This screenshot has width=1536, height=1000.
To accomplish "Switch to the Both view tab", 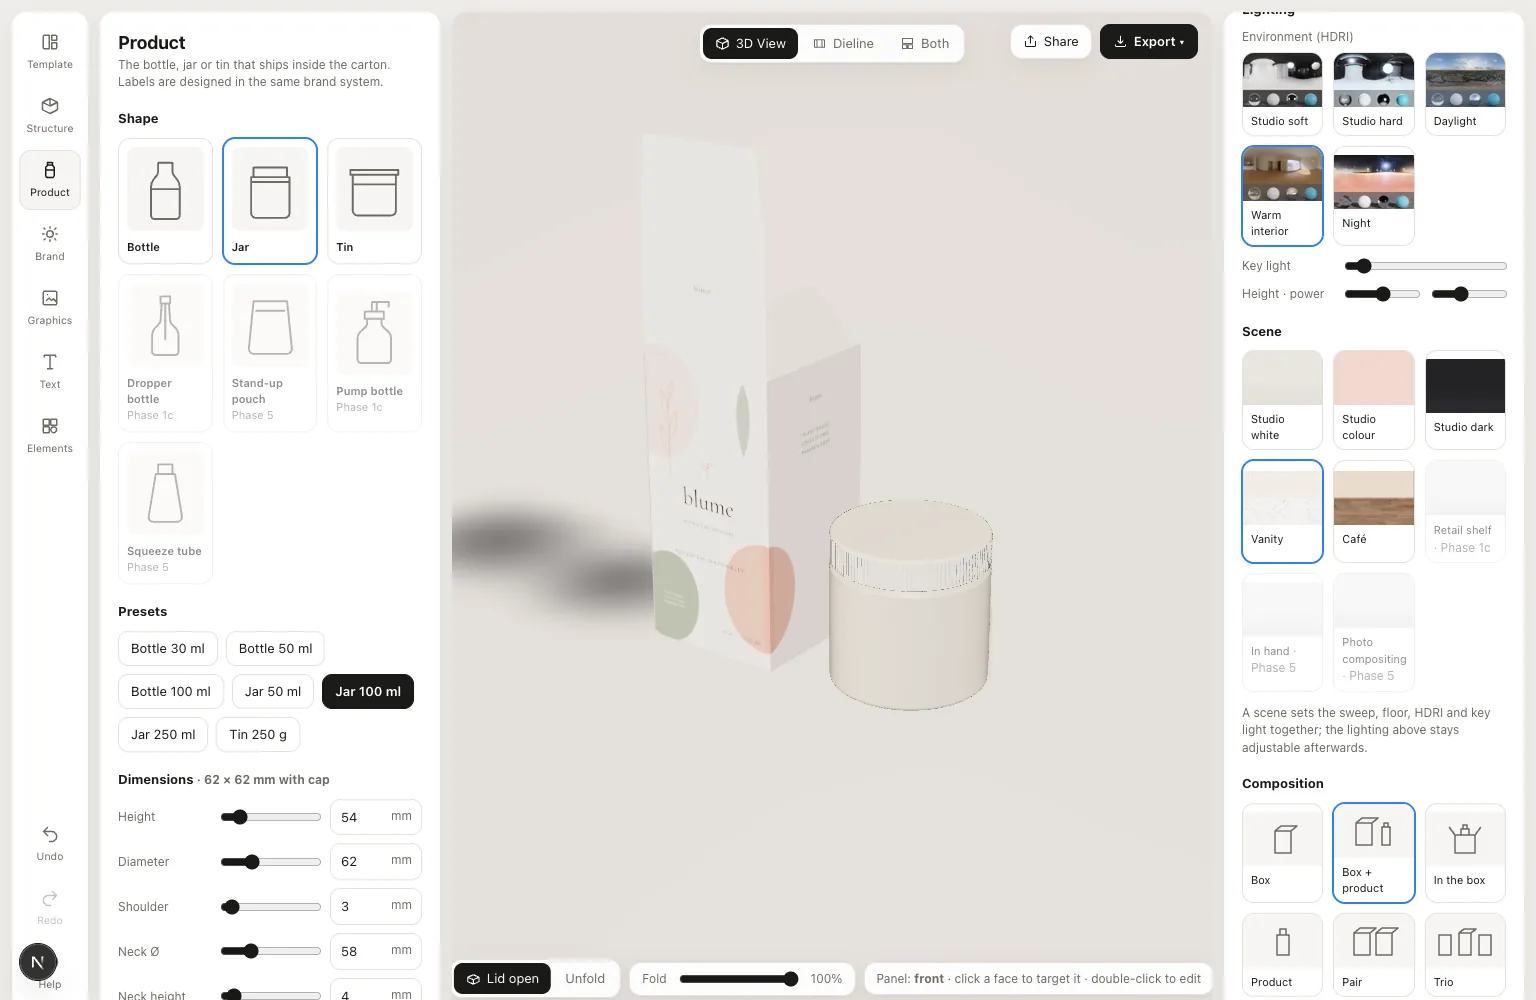I will pos(925,44).
